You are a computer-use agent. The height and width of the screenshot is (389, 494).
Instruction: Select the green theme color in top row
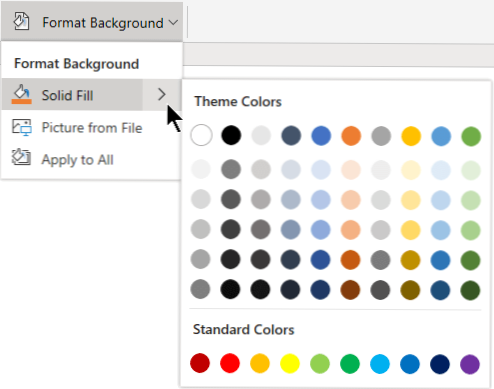471,136
